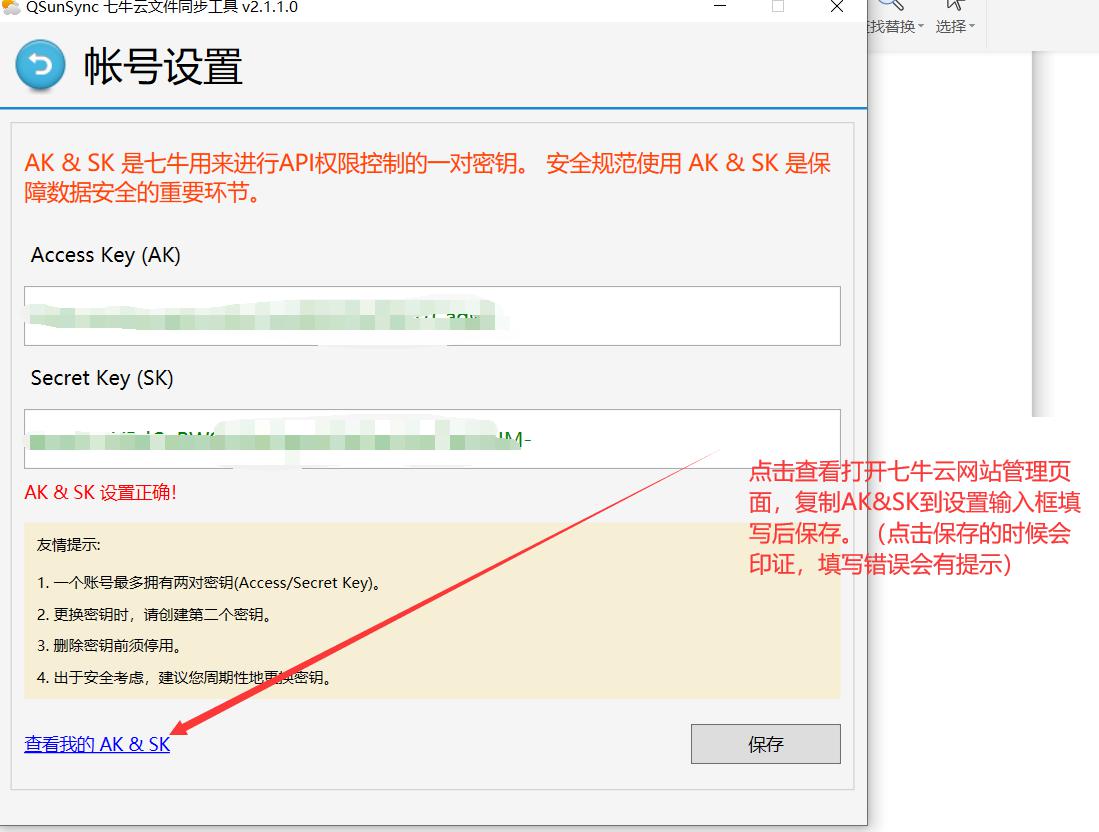Open the 查看我的 AK & SK link
Viewport: 1099px width, 832px height.
97,744
